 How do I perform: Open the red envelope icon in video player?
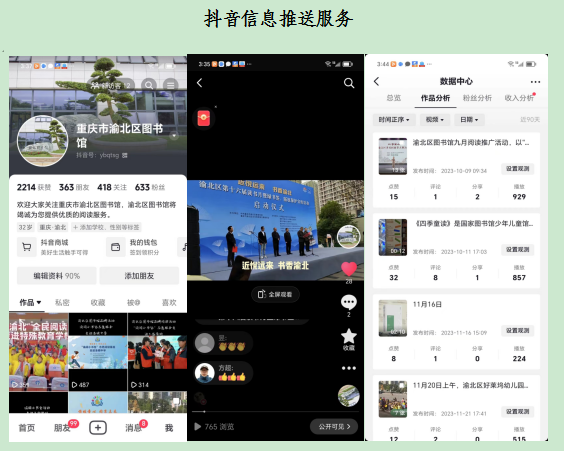tap(204, 118)
